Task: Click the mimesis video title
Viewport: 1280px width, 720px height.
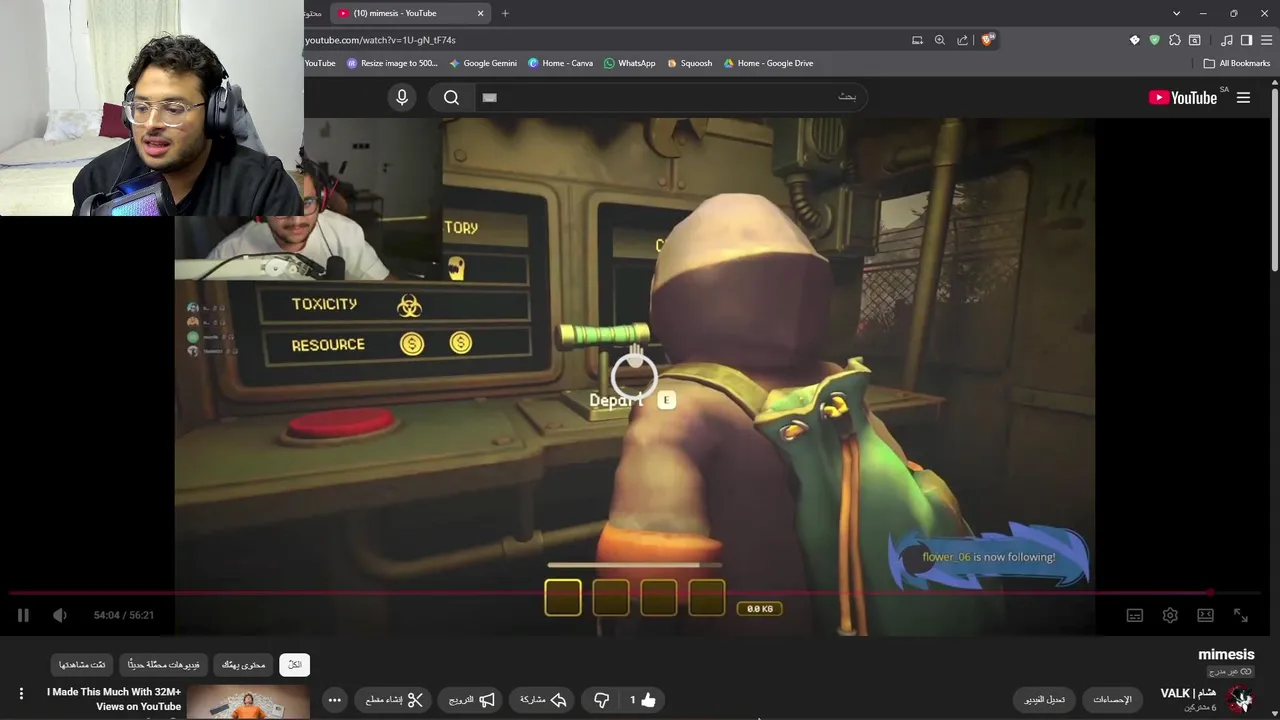Action: click(1226, 654)
